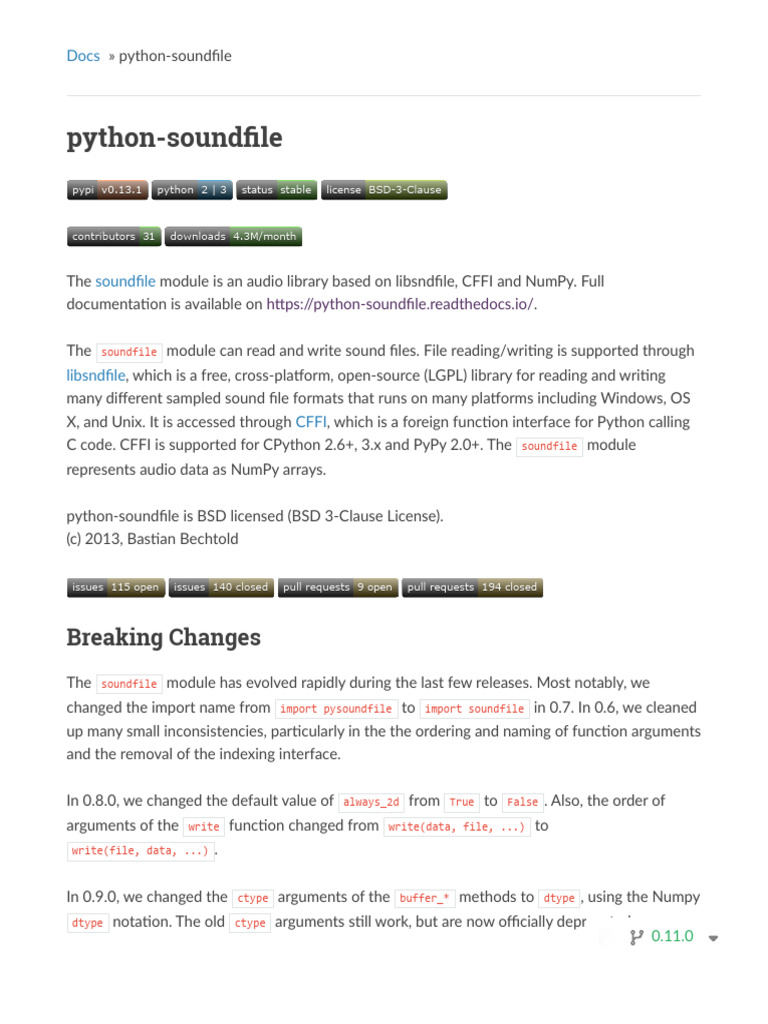Image resolution: width=768 pixels, height=1024 pixels.
Task: Click the pypi v0.13.1 badge
Action: coord(108,190)
